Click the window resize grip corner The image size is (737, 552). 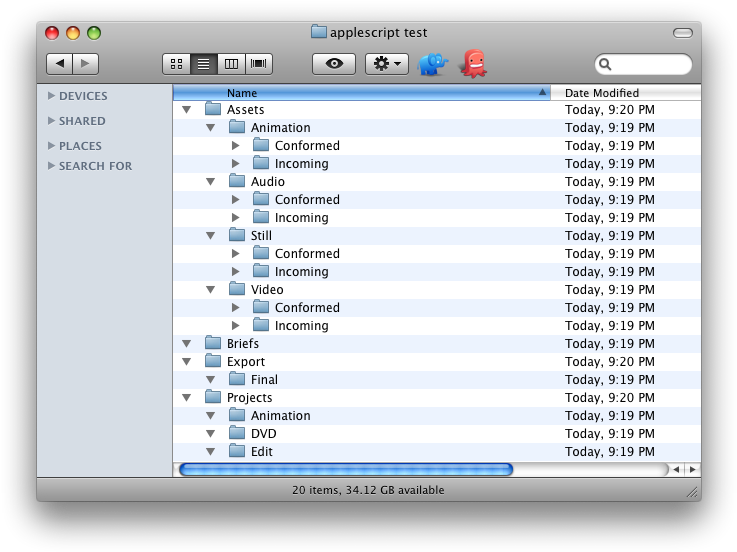tap(692, 492)
